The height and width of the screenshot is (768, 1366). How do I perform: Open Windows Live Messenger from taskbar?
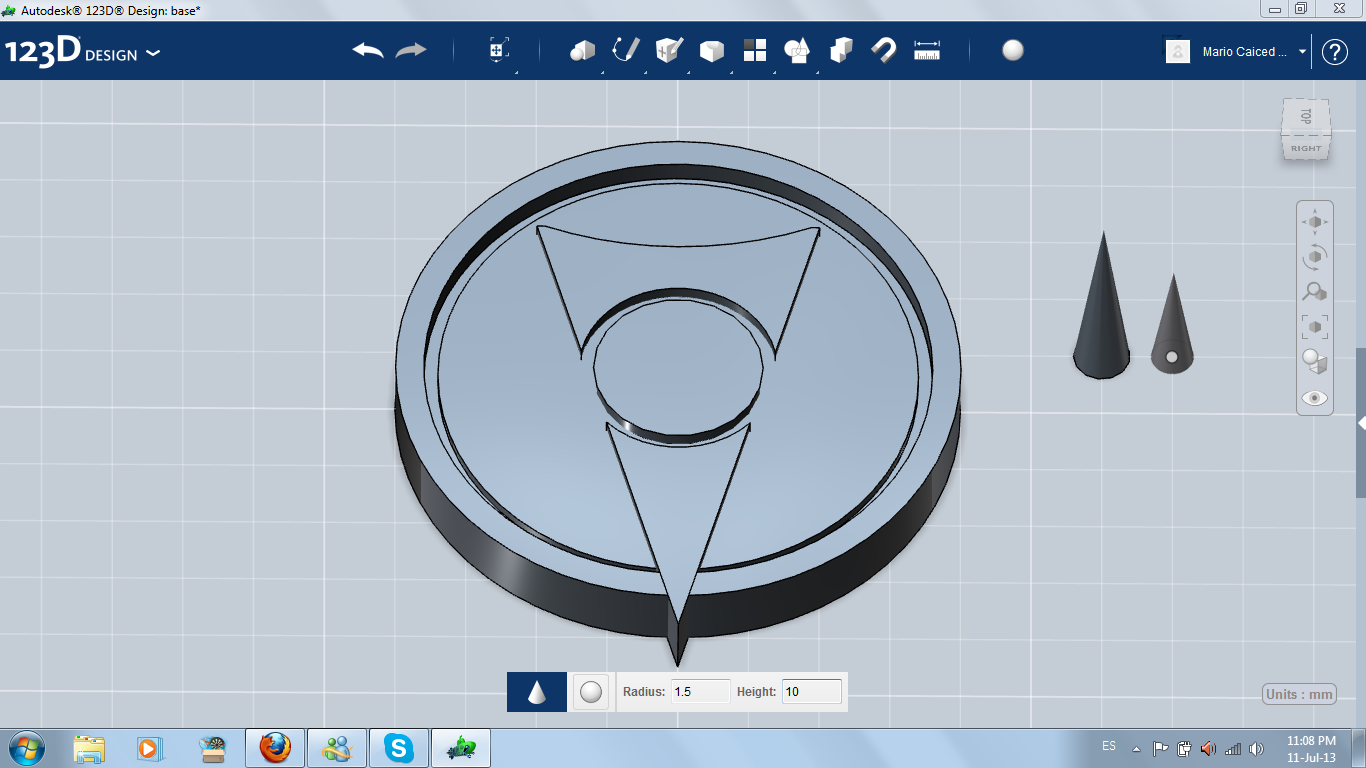click(337, 747)
